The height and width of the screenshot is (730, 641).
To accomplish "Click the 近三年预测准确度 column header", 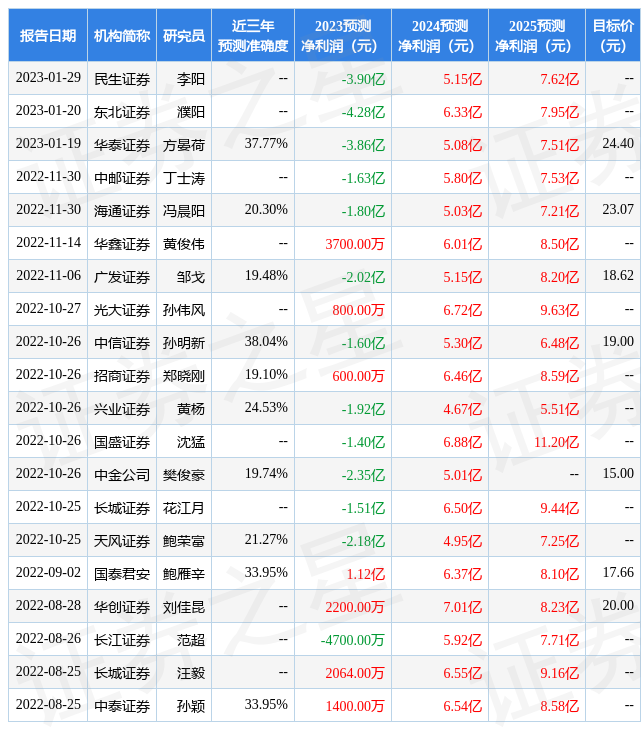I will coord(253,35).
